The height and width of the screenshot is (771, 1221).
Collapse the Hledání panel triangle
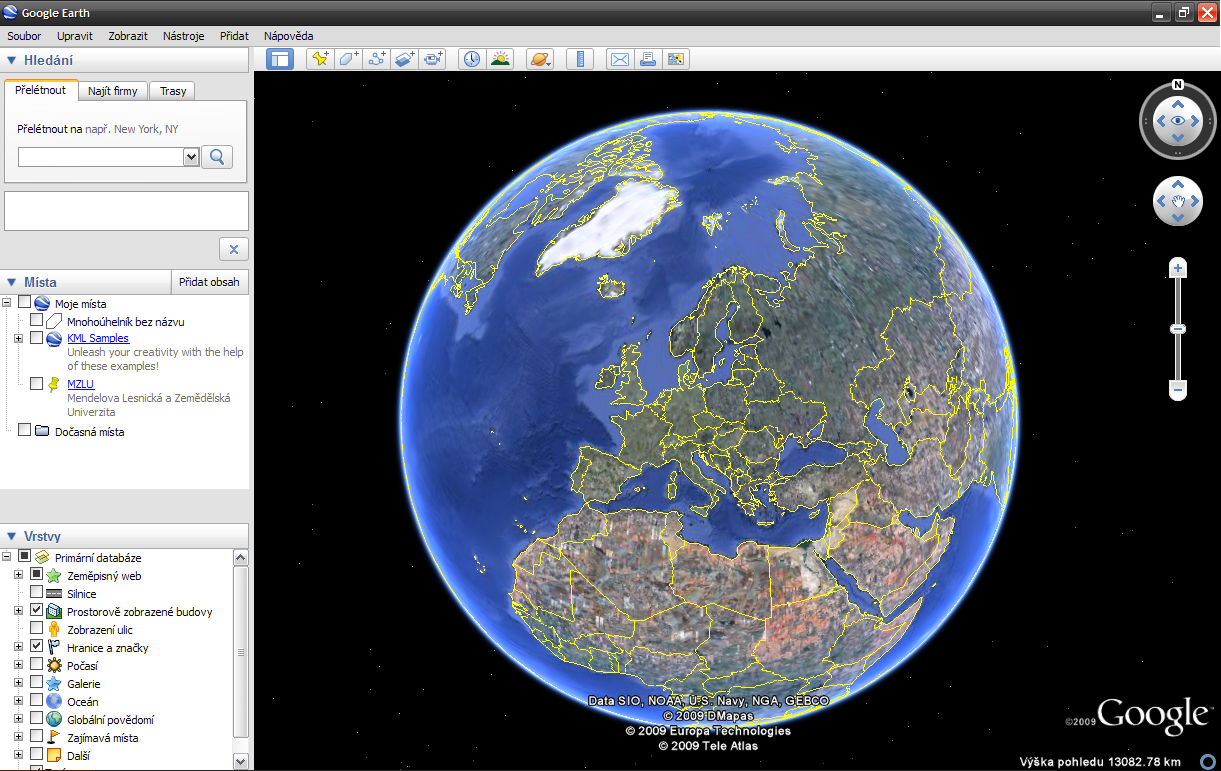[12, 60]
